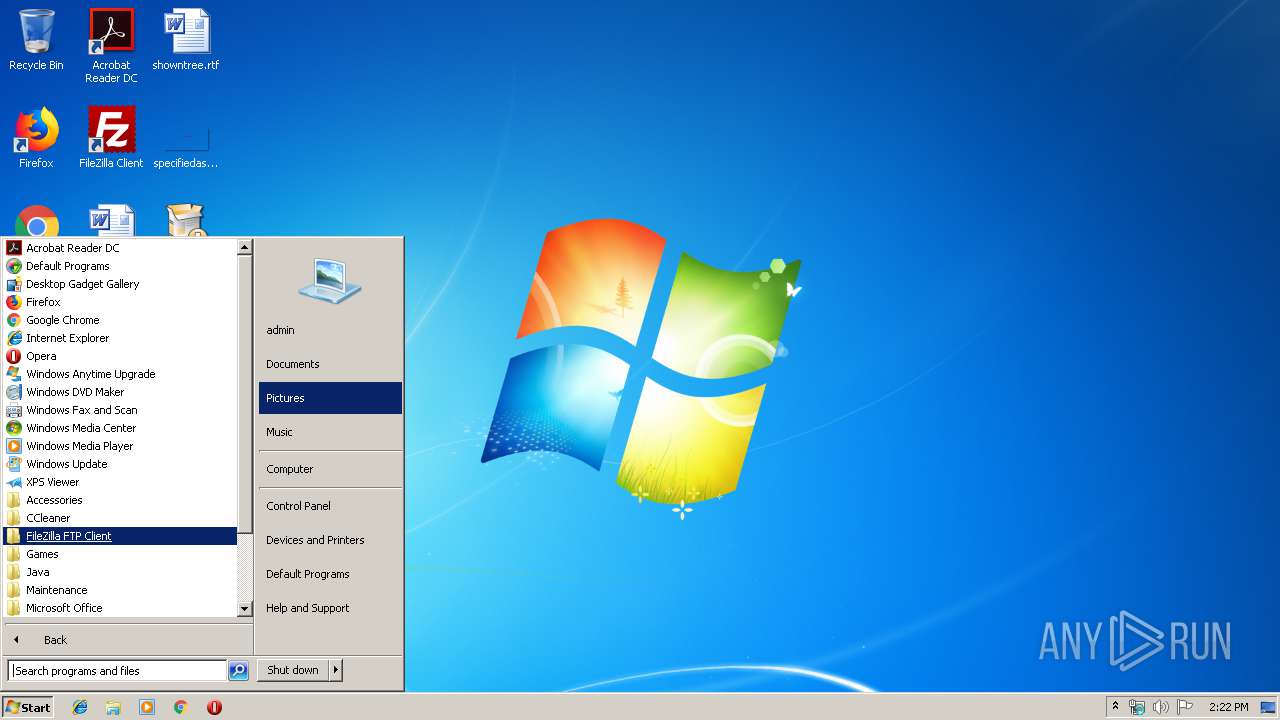Image resolution: width=1280 pixels, height=720 pixels.
Task: Click the 2:22 PM taskbar clock
Action: [1228, 707]
